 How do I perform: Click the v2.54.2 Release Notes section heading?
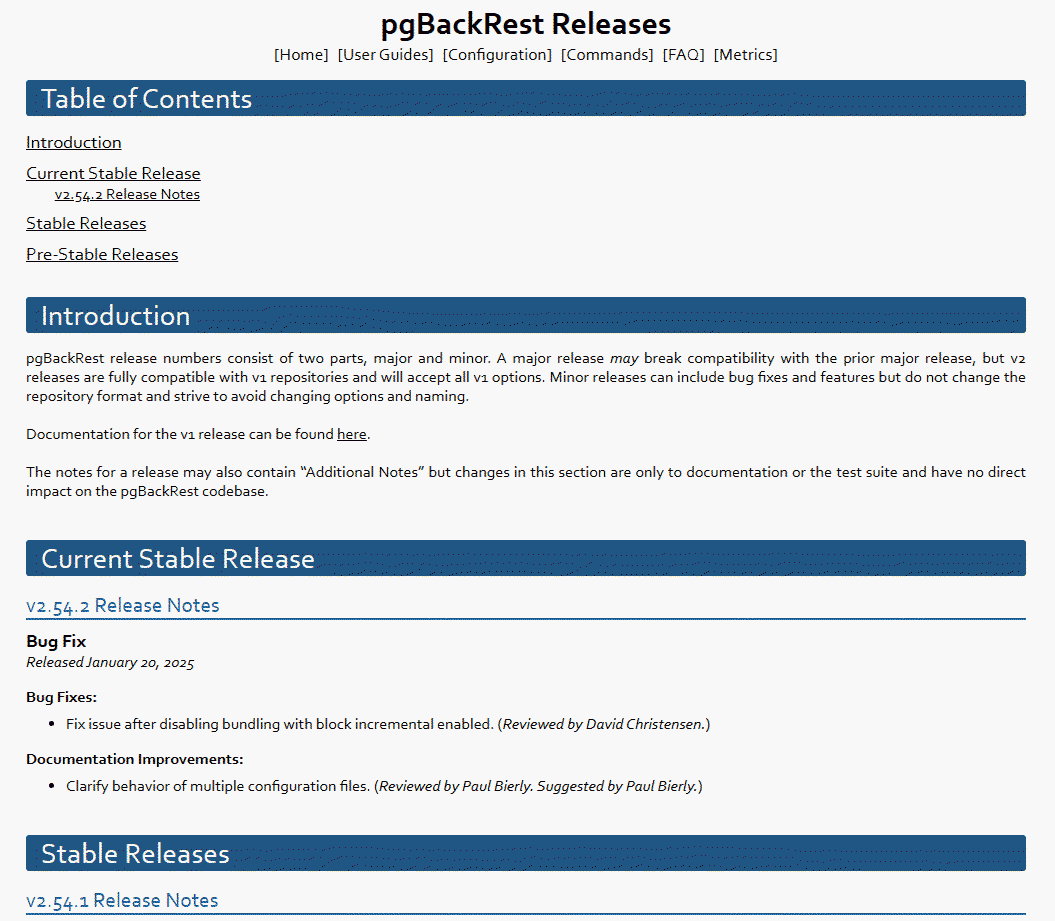(x=123, y=606)
